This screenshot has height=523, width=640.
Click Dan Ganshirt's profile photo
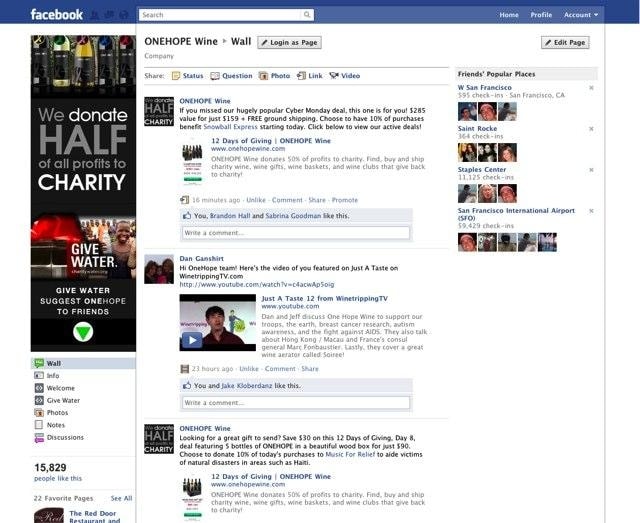click(159, 269)
